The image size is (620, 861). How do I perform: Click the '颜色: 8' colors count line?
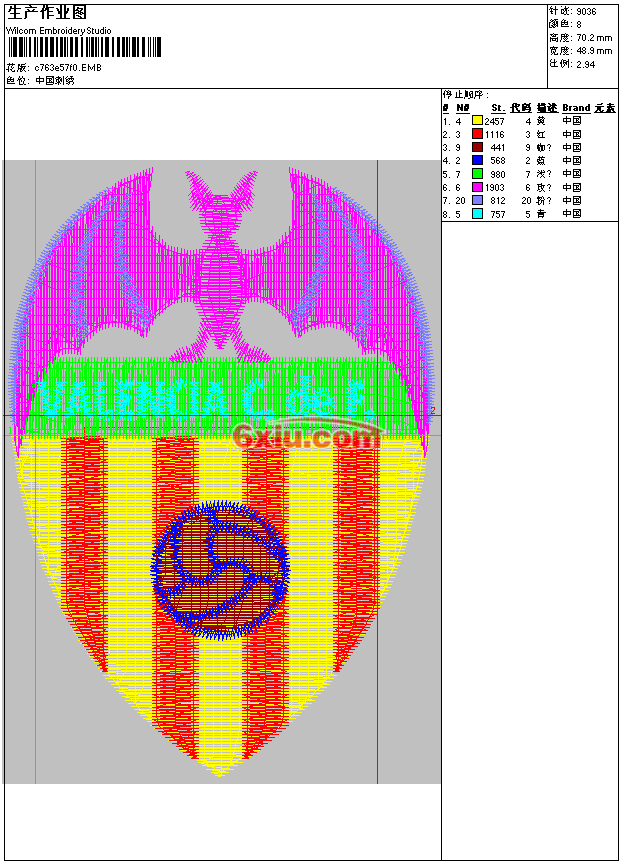(x=565, y=24)
